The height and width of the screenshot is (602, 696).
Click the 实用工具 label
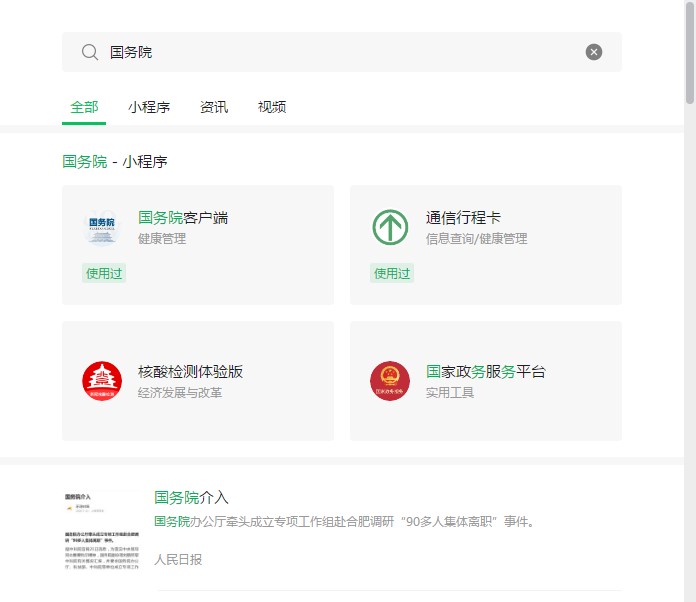(450, 392)
